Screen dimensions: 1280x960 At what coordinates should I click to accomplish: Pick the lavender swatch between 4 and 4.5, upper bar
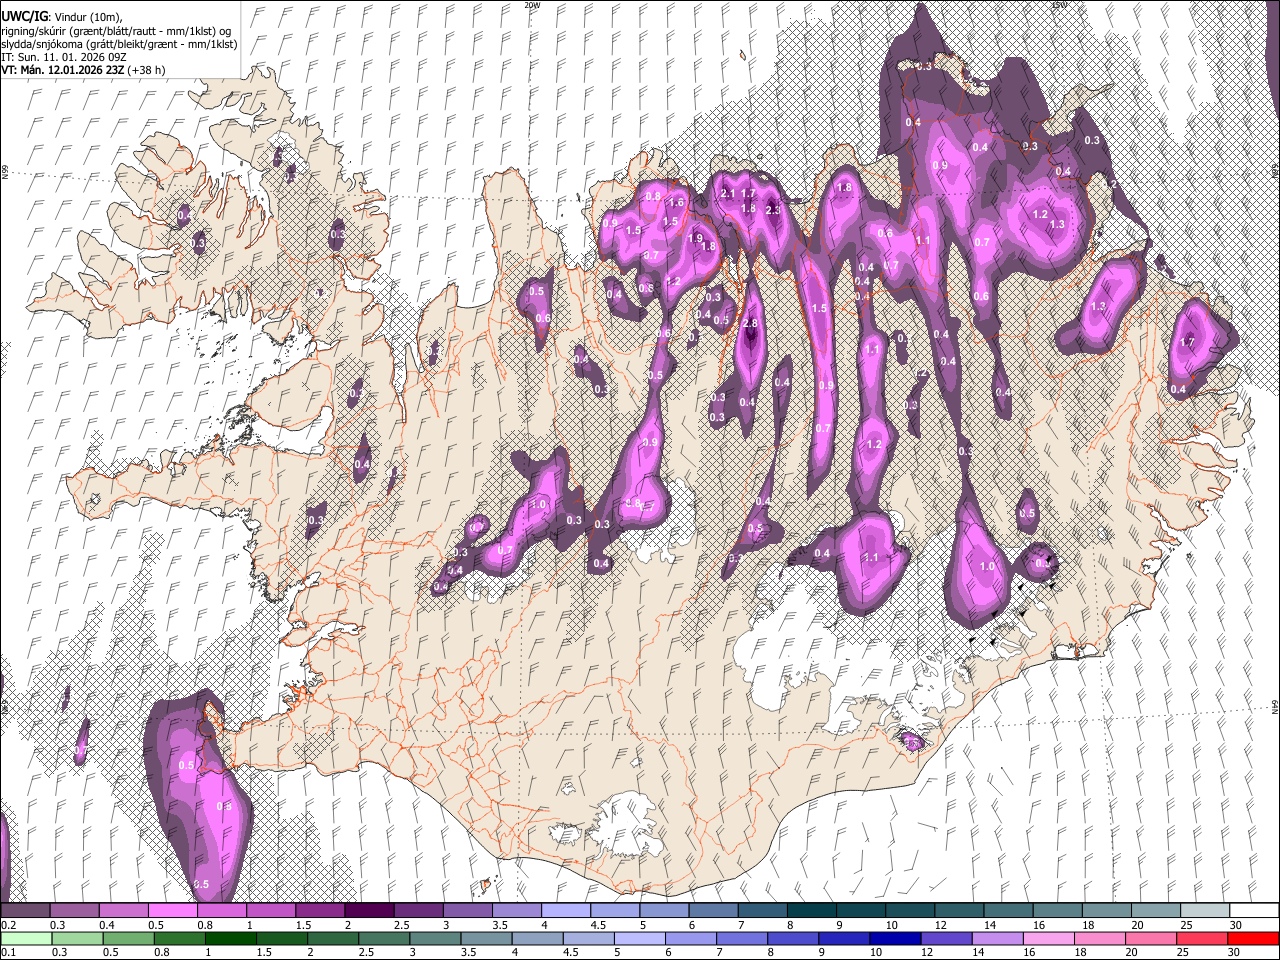click(x=565, y=911)
